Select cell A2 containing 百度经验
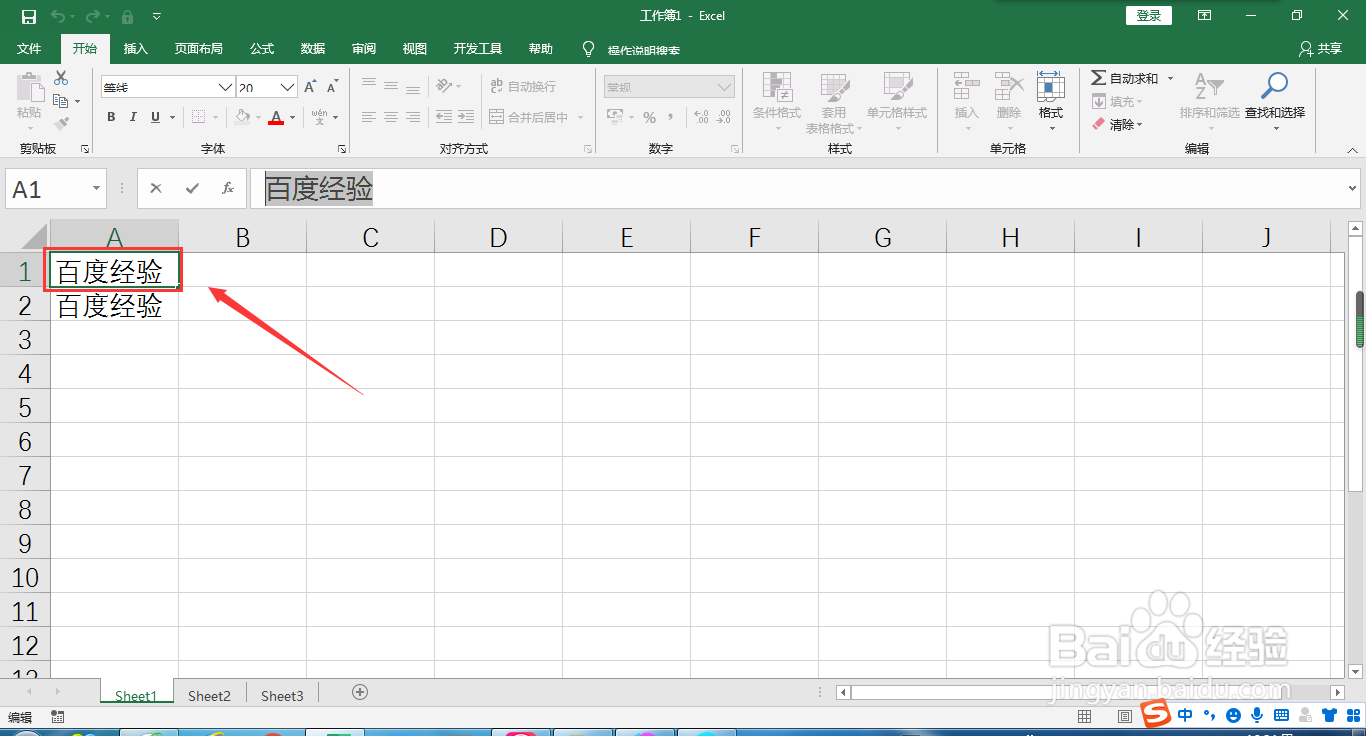 (x=114, y=305)
